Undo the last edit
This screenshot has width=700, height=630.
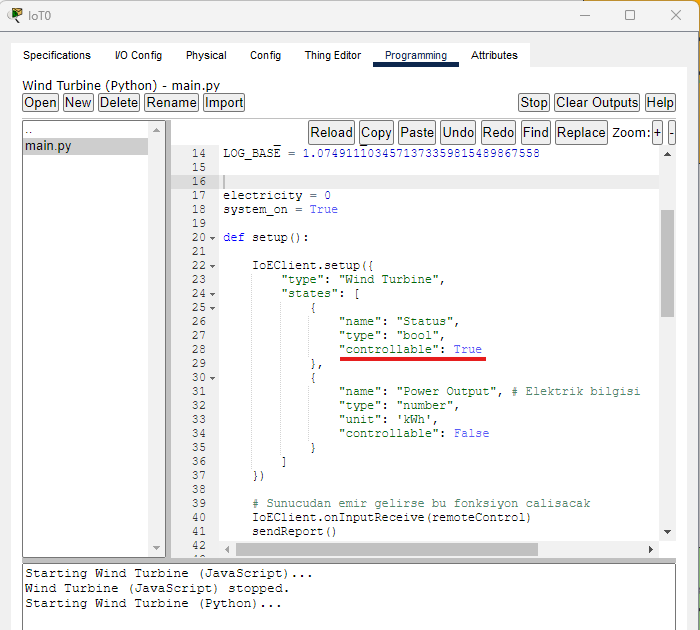click(x=458, y=132)
